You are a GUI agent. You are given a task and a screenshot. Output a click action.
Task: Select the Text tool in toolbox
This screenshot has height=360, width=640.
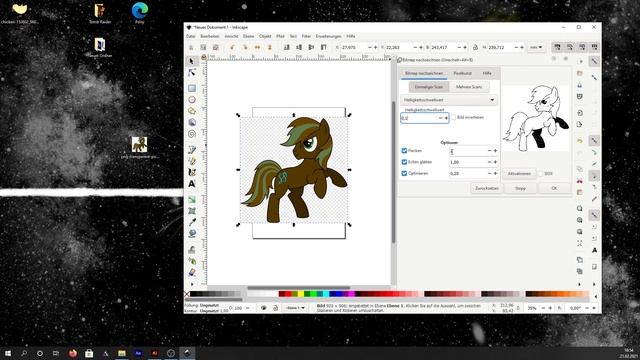pyautogui.click(x=191, y=184)
